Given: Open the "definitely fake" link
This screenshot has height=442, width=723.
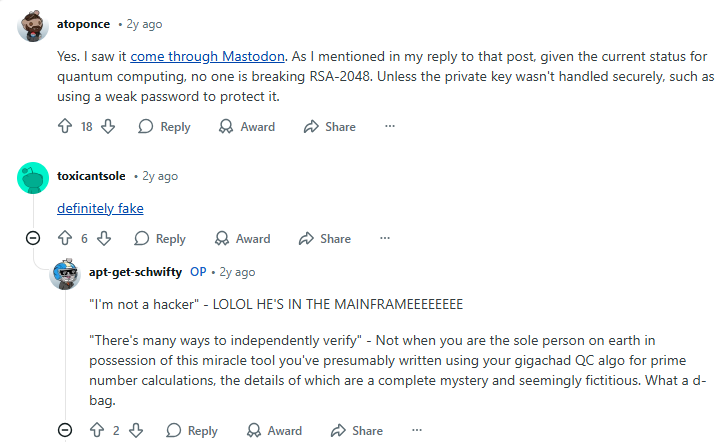Looking at the screenshot, I should coord(100,208).
